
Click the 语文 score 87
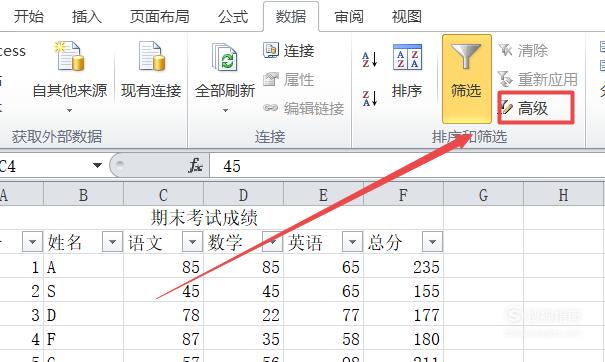pyautogui.click(x=163, y=338)
